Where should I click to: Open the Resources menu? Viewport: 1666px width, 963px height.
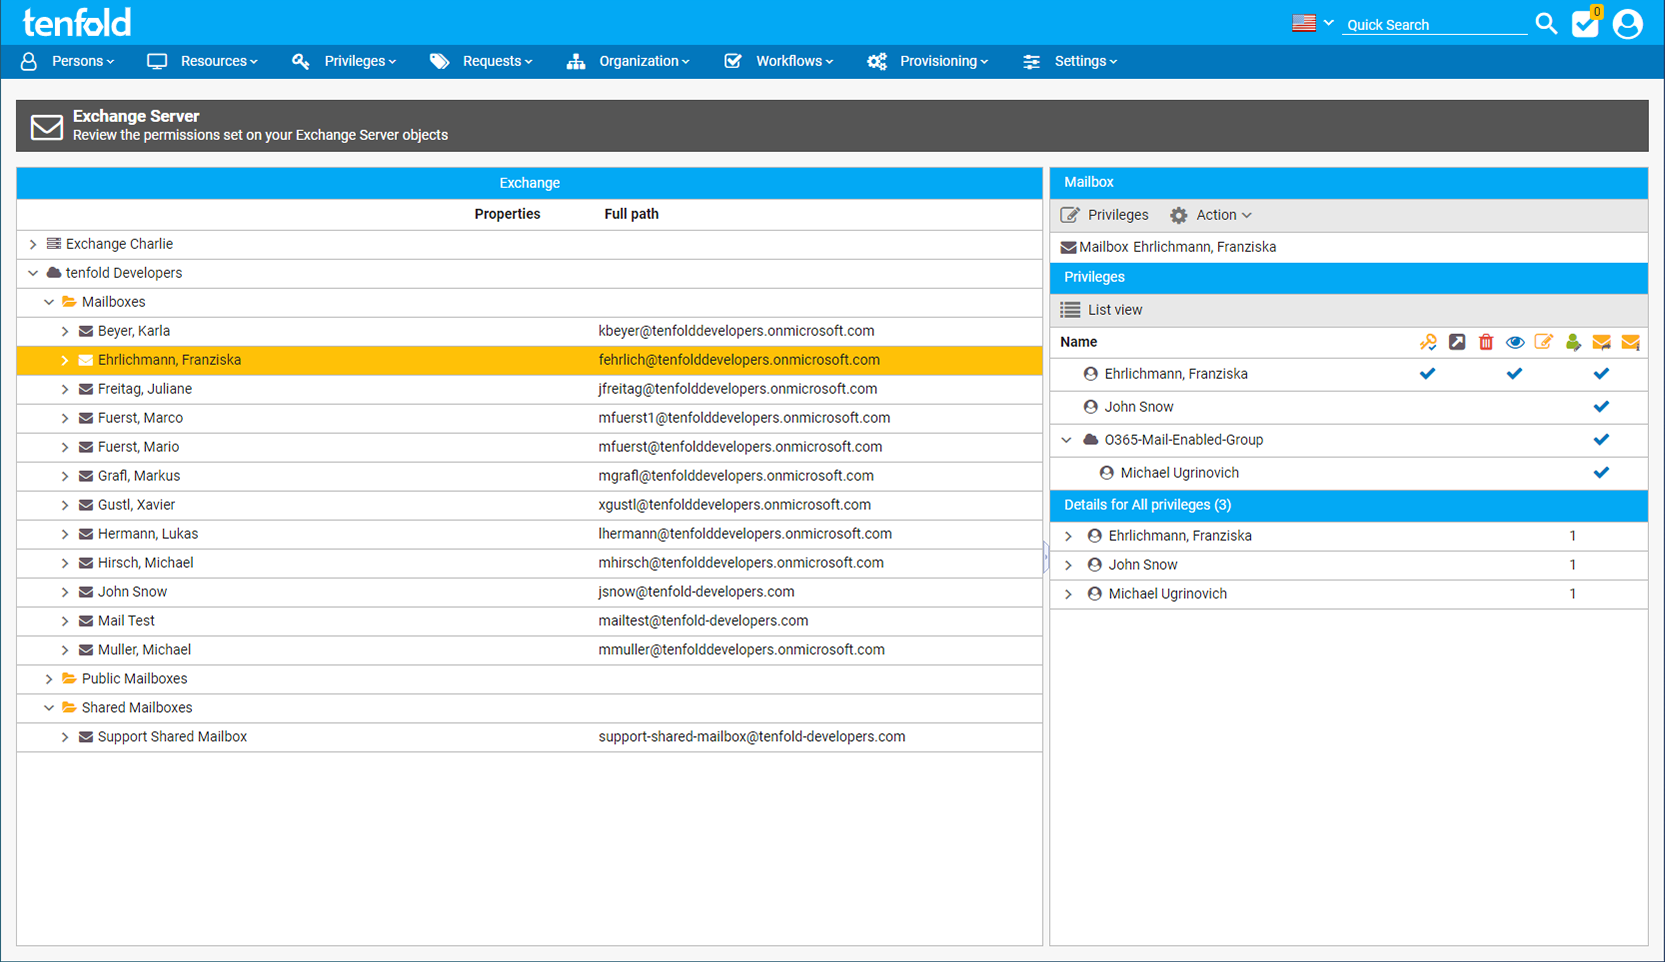[x=202, y=61]
